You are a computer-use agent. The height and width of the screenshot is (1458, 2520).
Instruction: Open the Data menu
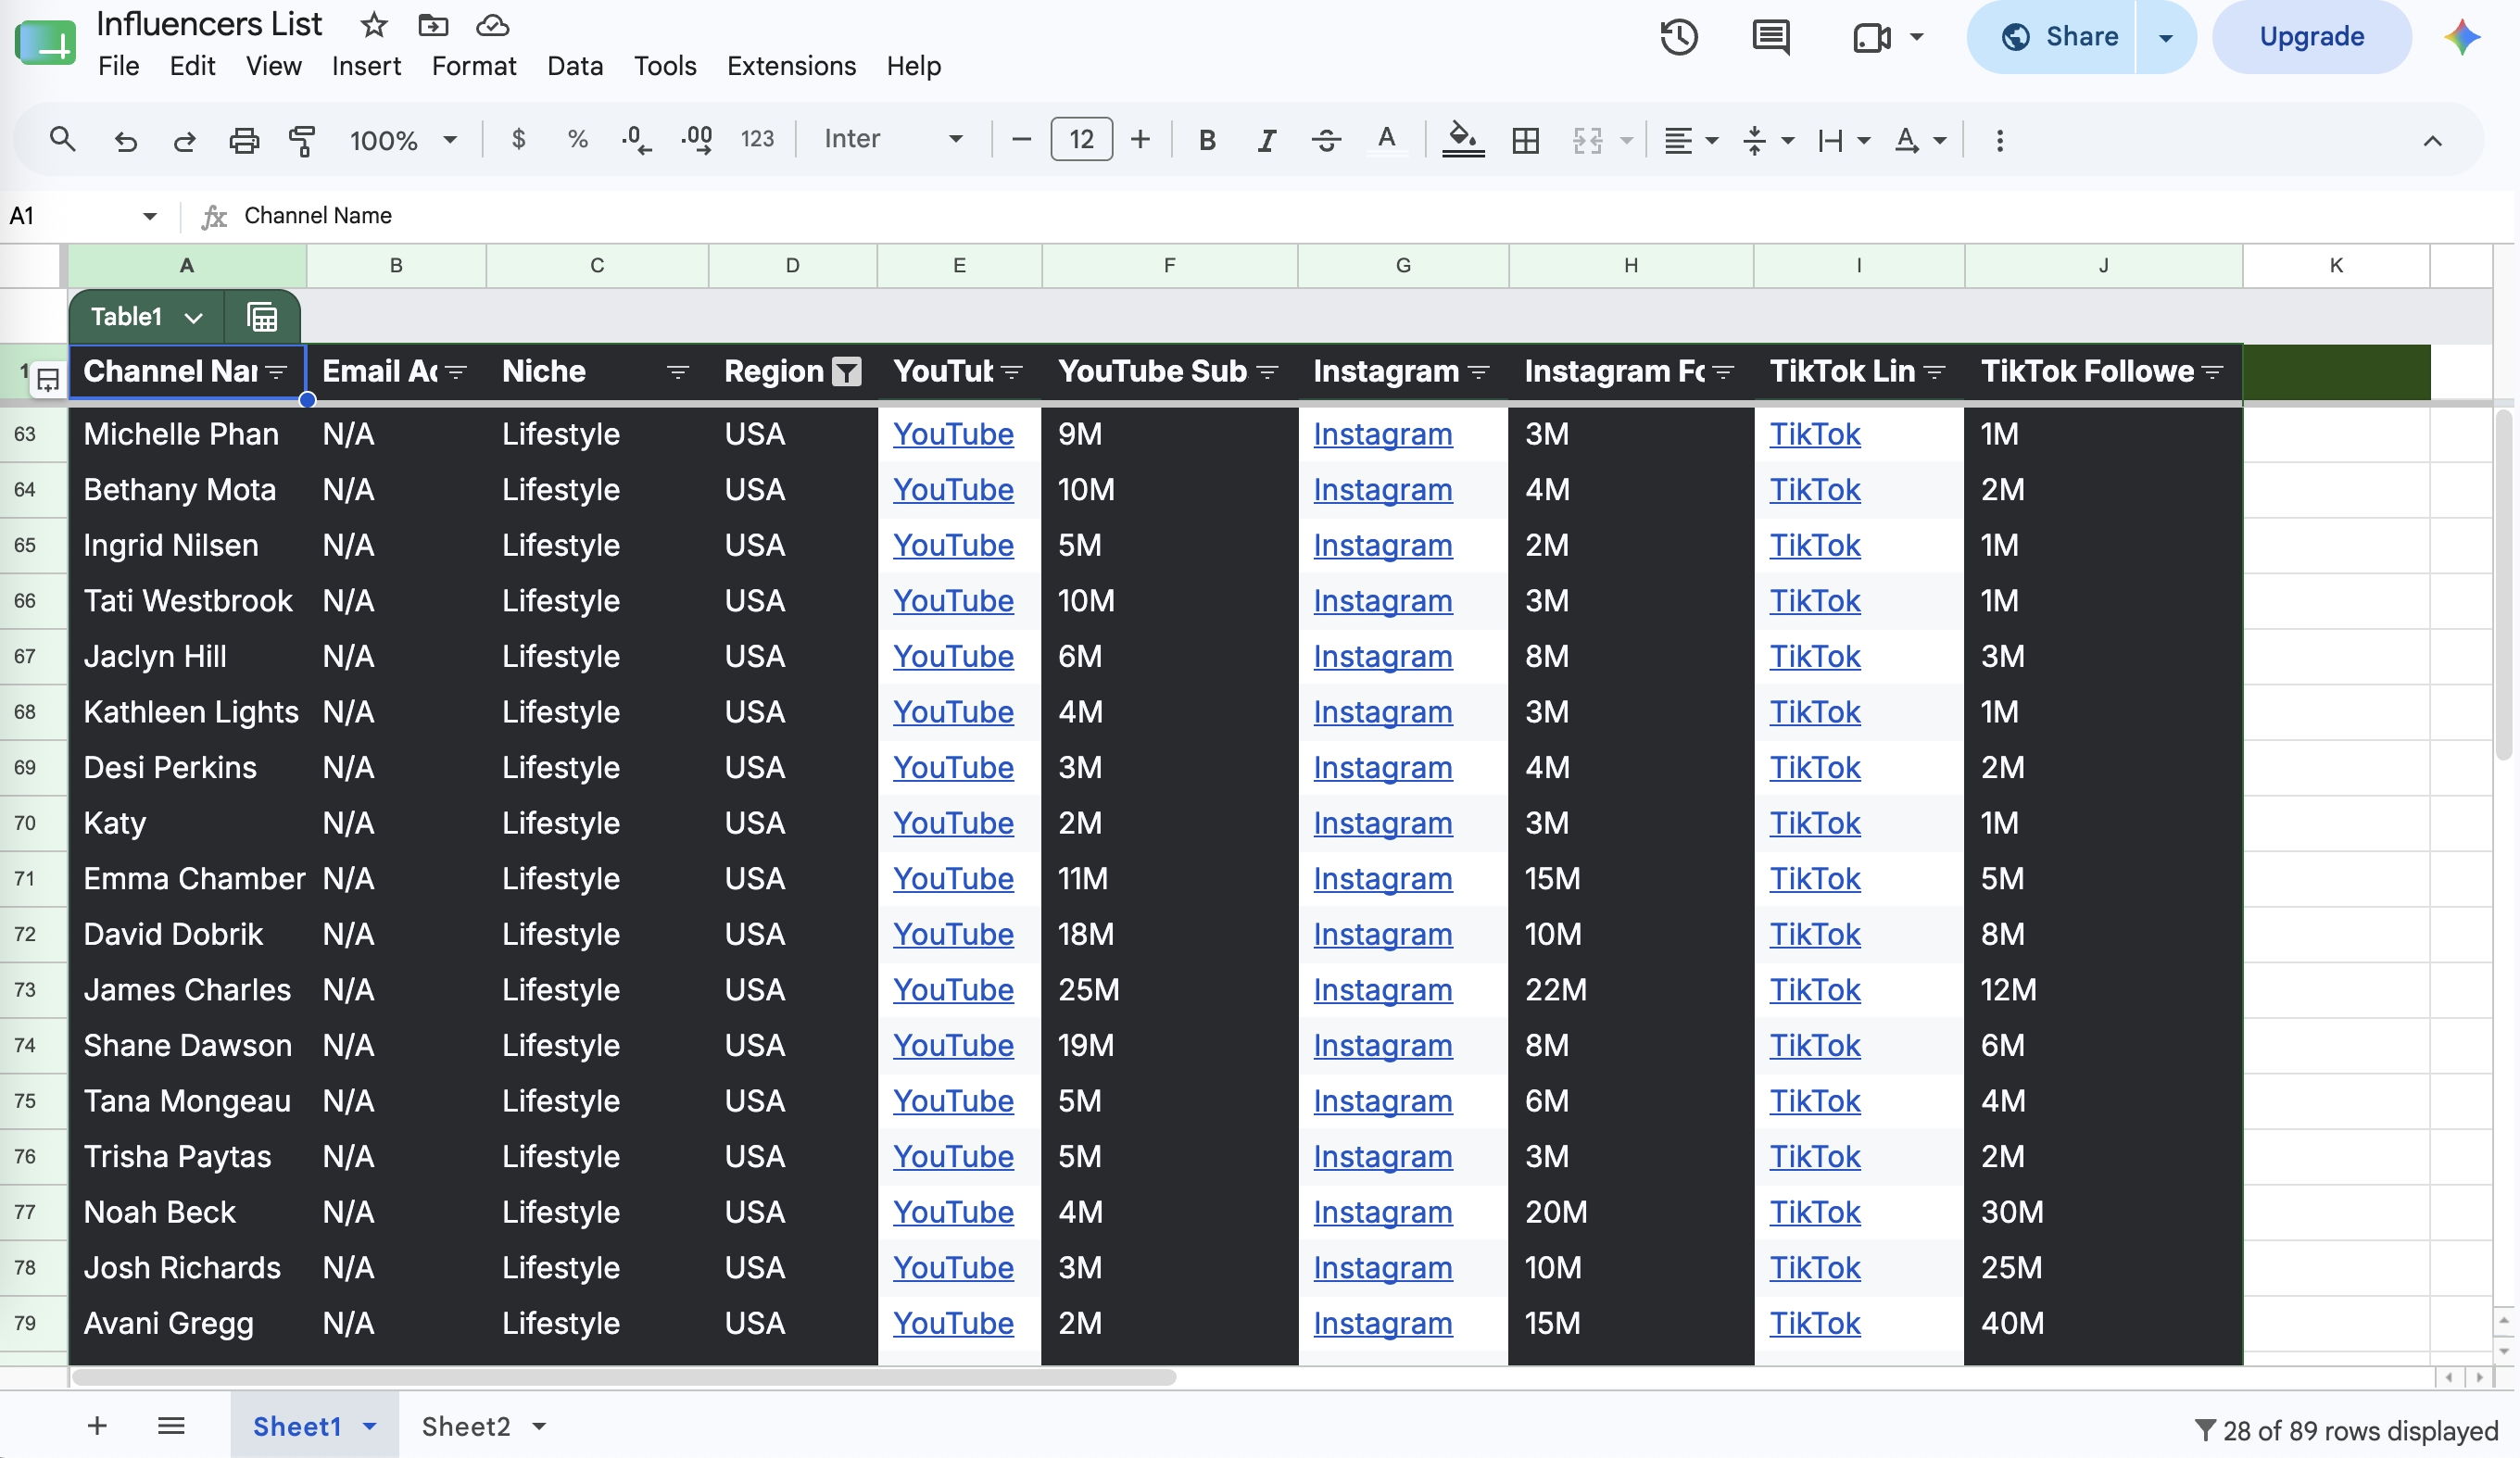click(575, 66)
